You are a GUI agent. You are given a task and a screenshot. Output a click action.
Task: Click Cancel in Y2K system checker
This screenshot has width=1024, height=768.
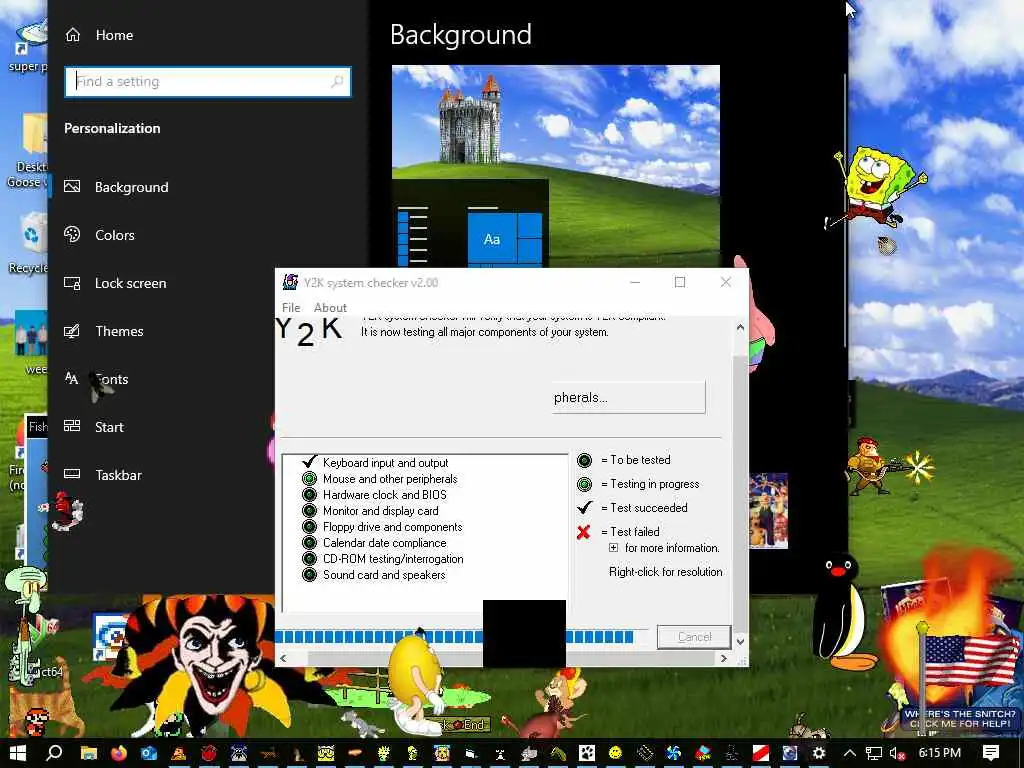pos(694,637)
